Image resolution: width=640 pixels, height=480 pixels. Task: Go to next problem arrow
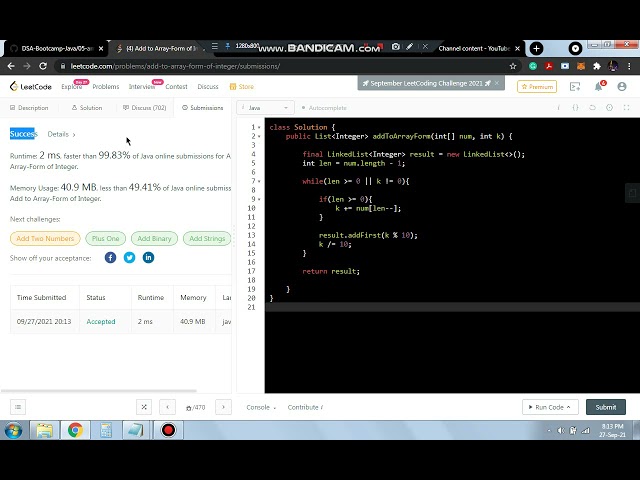(x=223, y=407)
